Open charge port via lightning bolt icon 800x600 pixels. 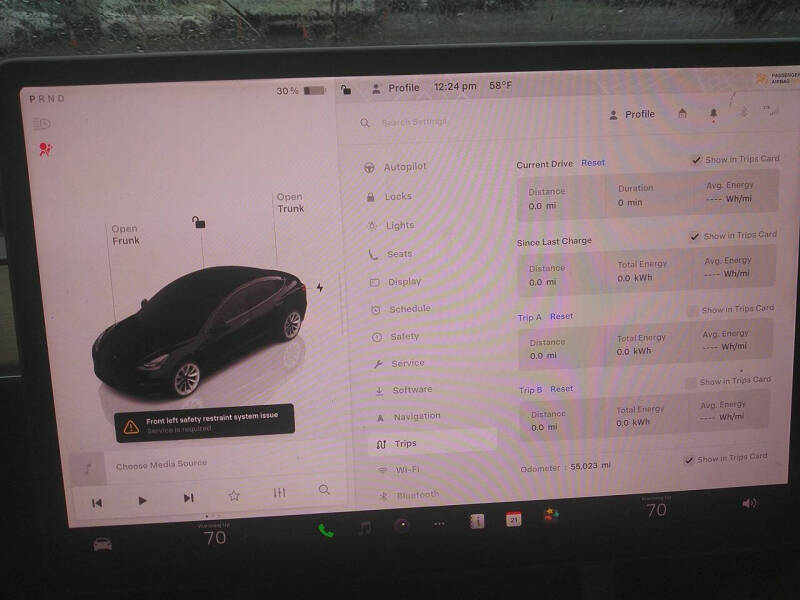pos(320,287)
